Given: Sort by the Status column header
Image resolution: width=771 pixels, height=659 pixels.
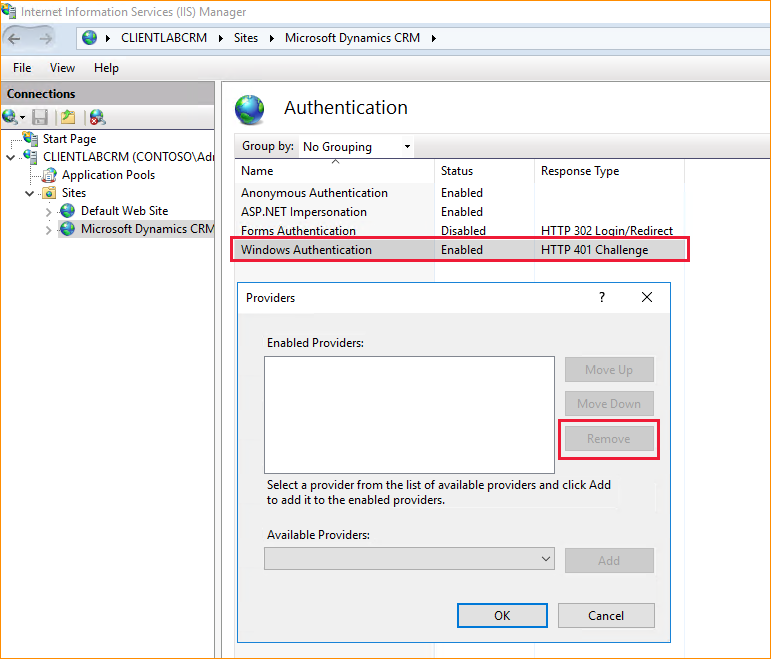Looking at the screenshot, I should 484,171.
